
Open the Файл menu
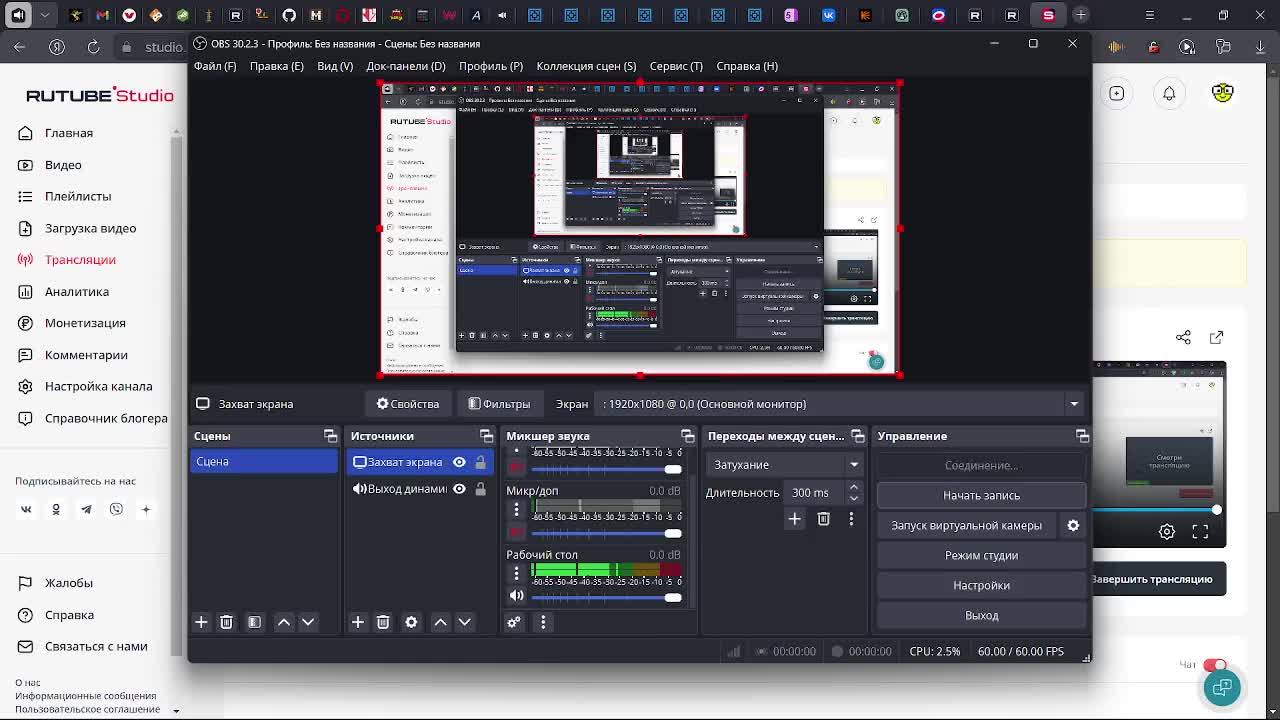215,66
